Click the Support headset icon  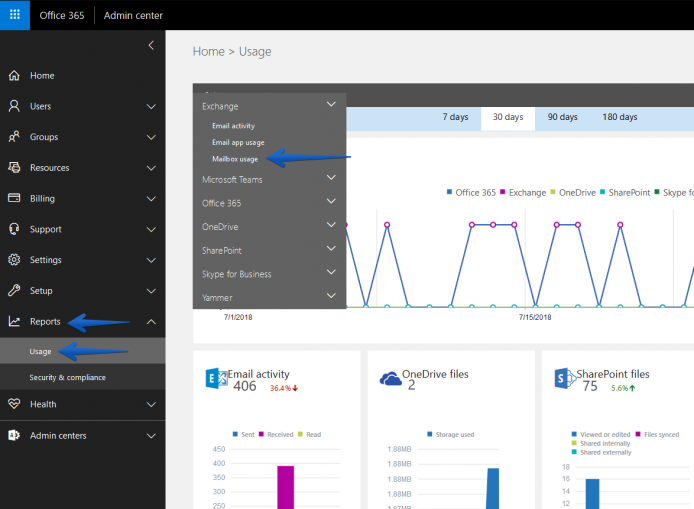click(14, 229)
